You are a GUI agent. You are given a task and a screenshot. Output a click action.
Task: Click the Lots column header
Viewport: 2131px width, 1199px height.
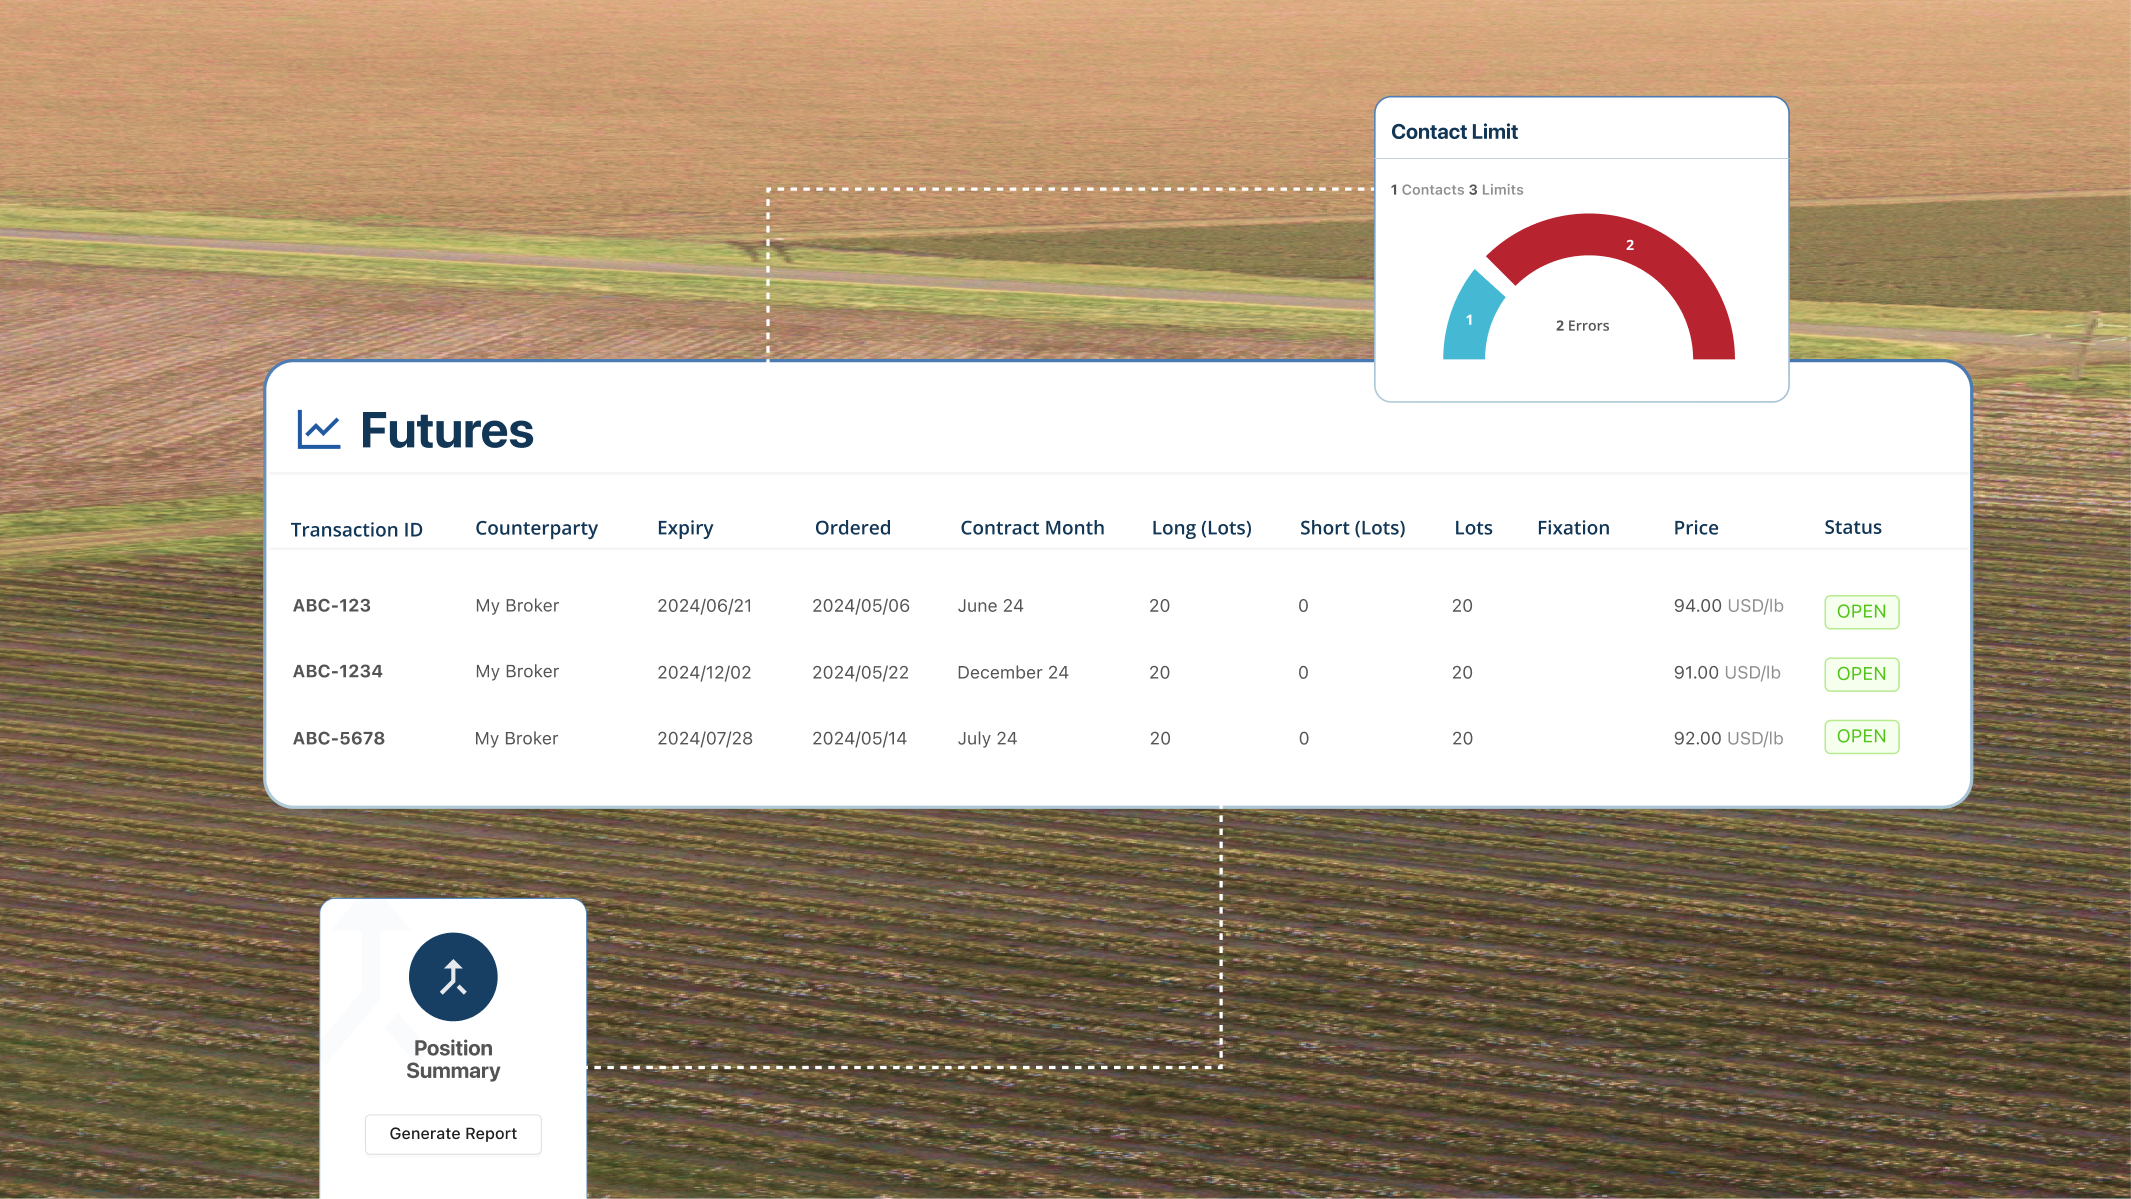click(x=1473, y=528)
